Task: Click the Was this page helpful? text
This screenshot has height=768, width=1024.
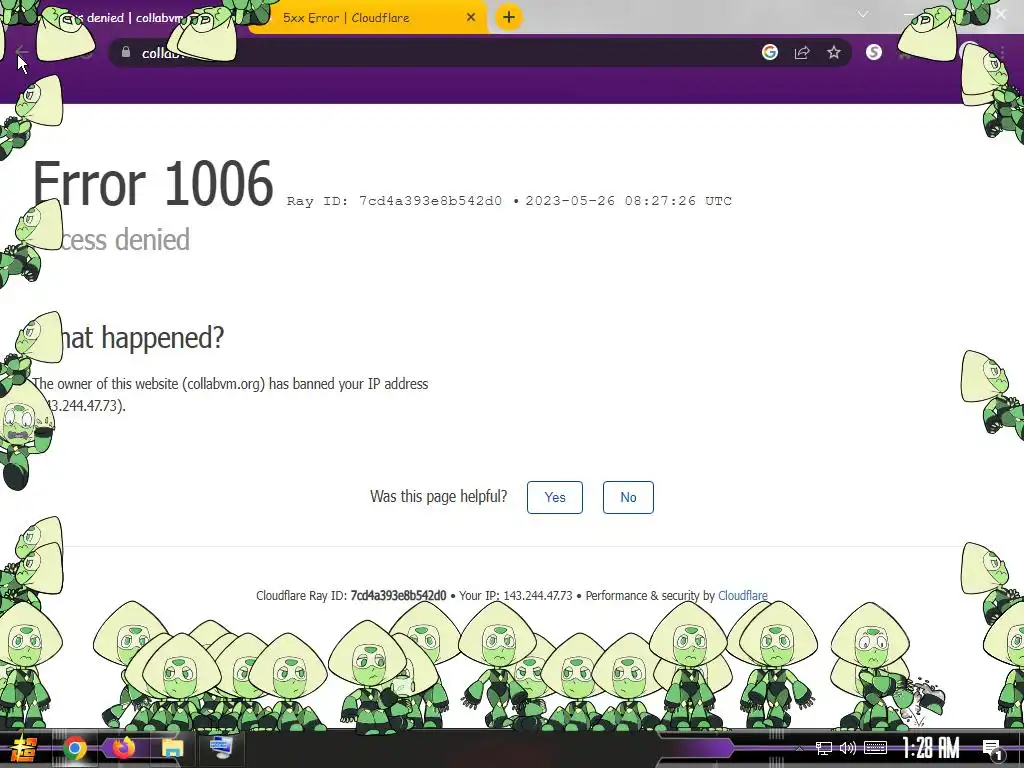Action: (x=438, y=496)
